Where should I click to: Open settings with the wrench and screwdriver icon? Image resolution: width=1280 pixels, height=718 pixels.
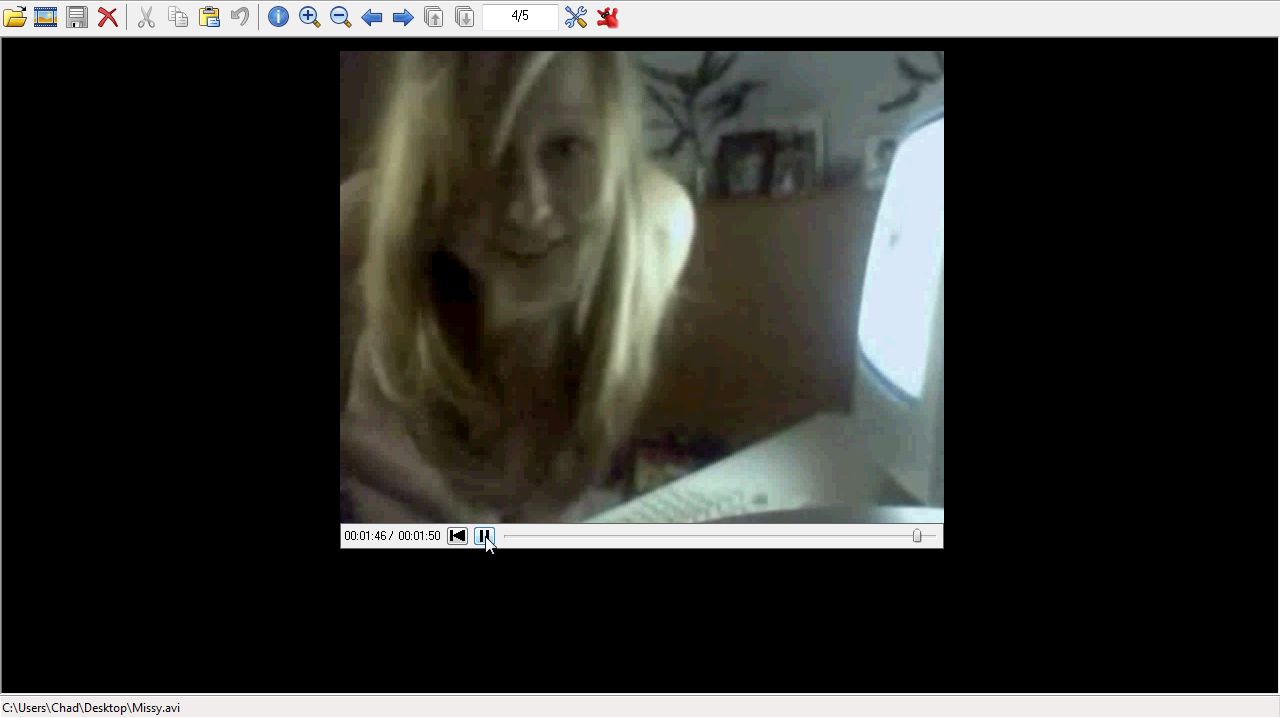[576, 17]
